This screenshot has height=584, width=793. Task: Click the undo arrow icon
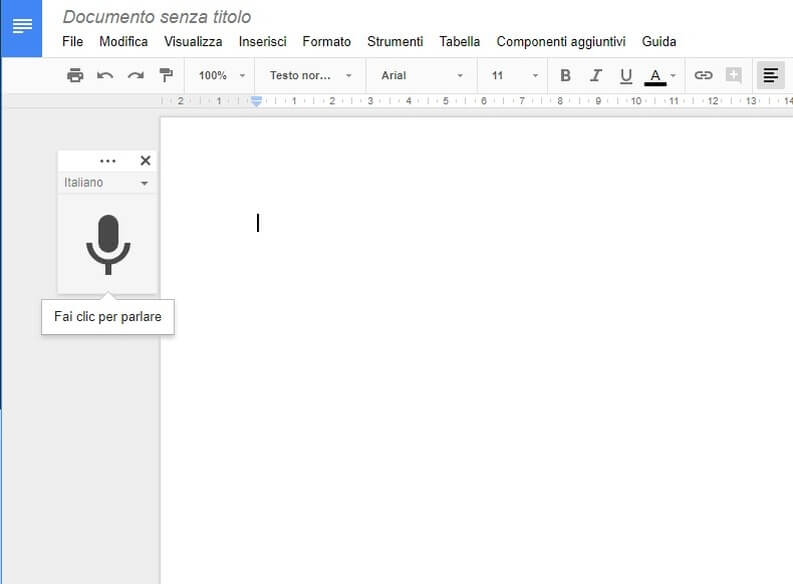click(105, 75)
